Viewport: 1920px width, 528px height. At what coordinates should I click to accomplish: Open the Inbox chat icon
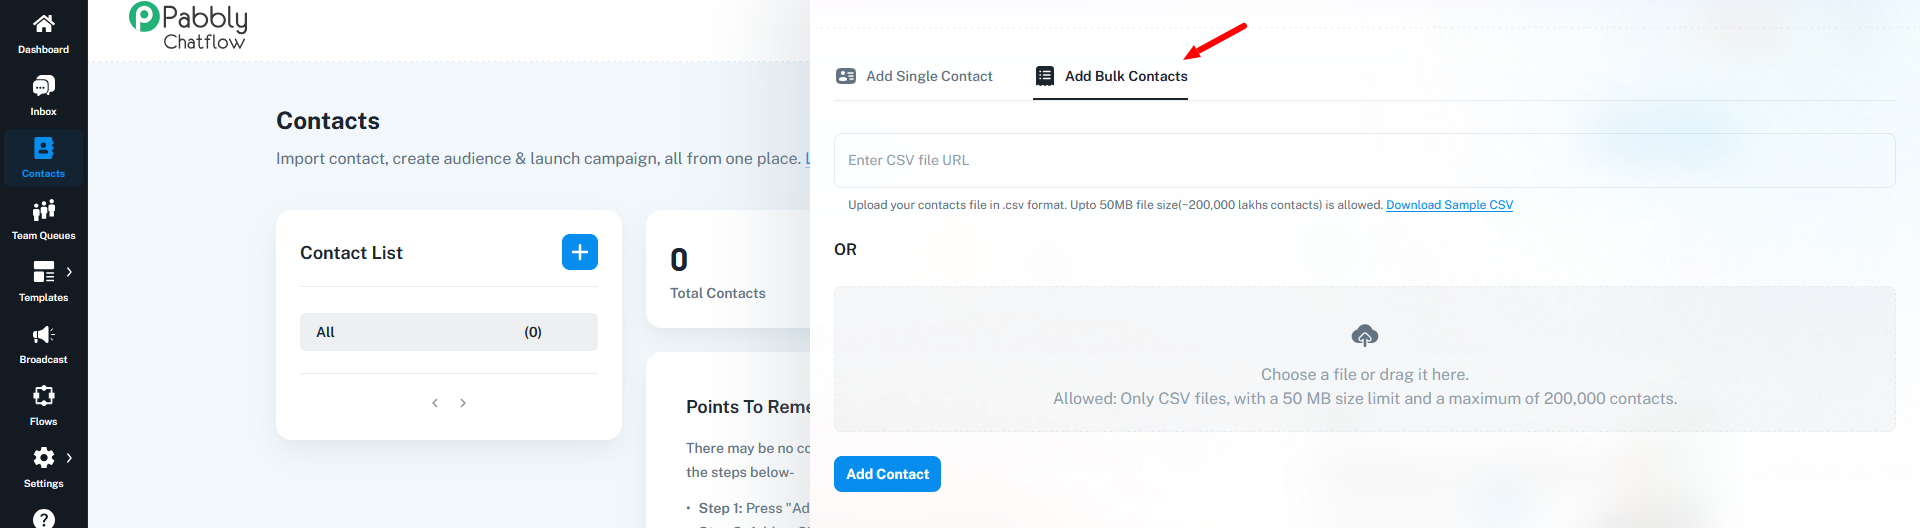[43, 86]
